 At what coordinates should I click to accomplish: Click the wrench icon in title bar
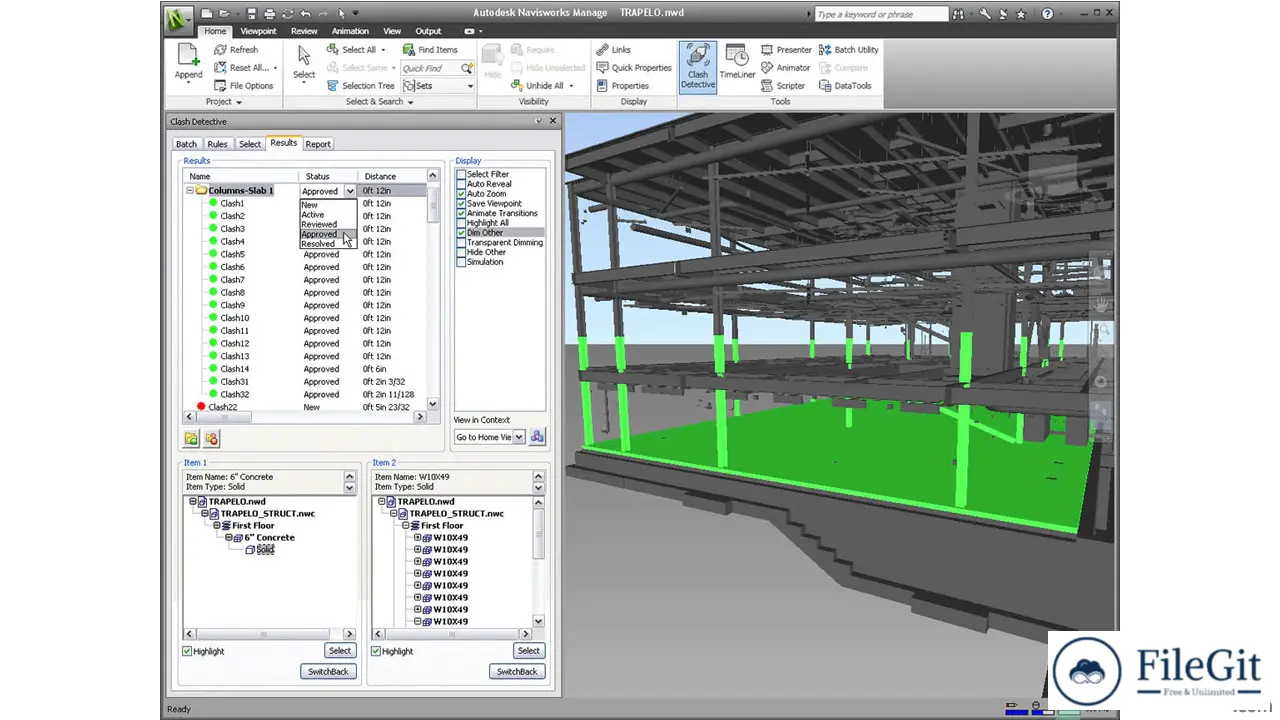[984, 14]
